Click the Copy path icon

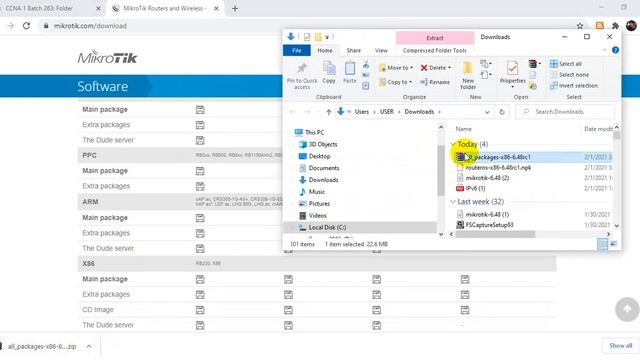(366, 75)
